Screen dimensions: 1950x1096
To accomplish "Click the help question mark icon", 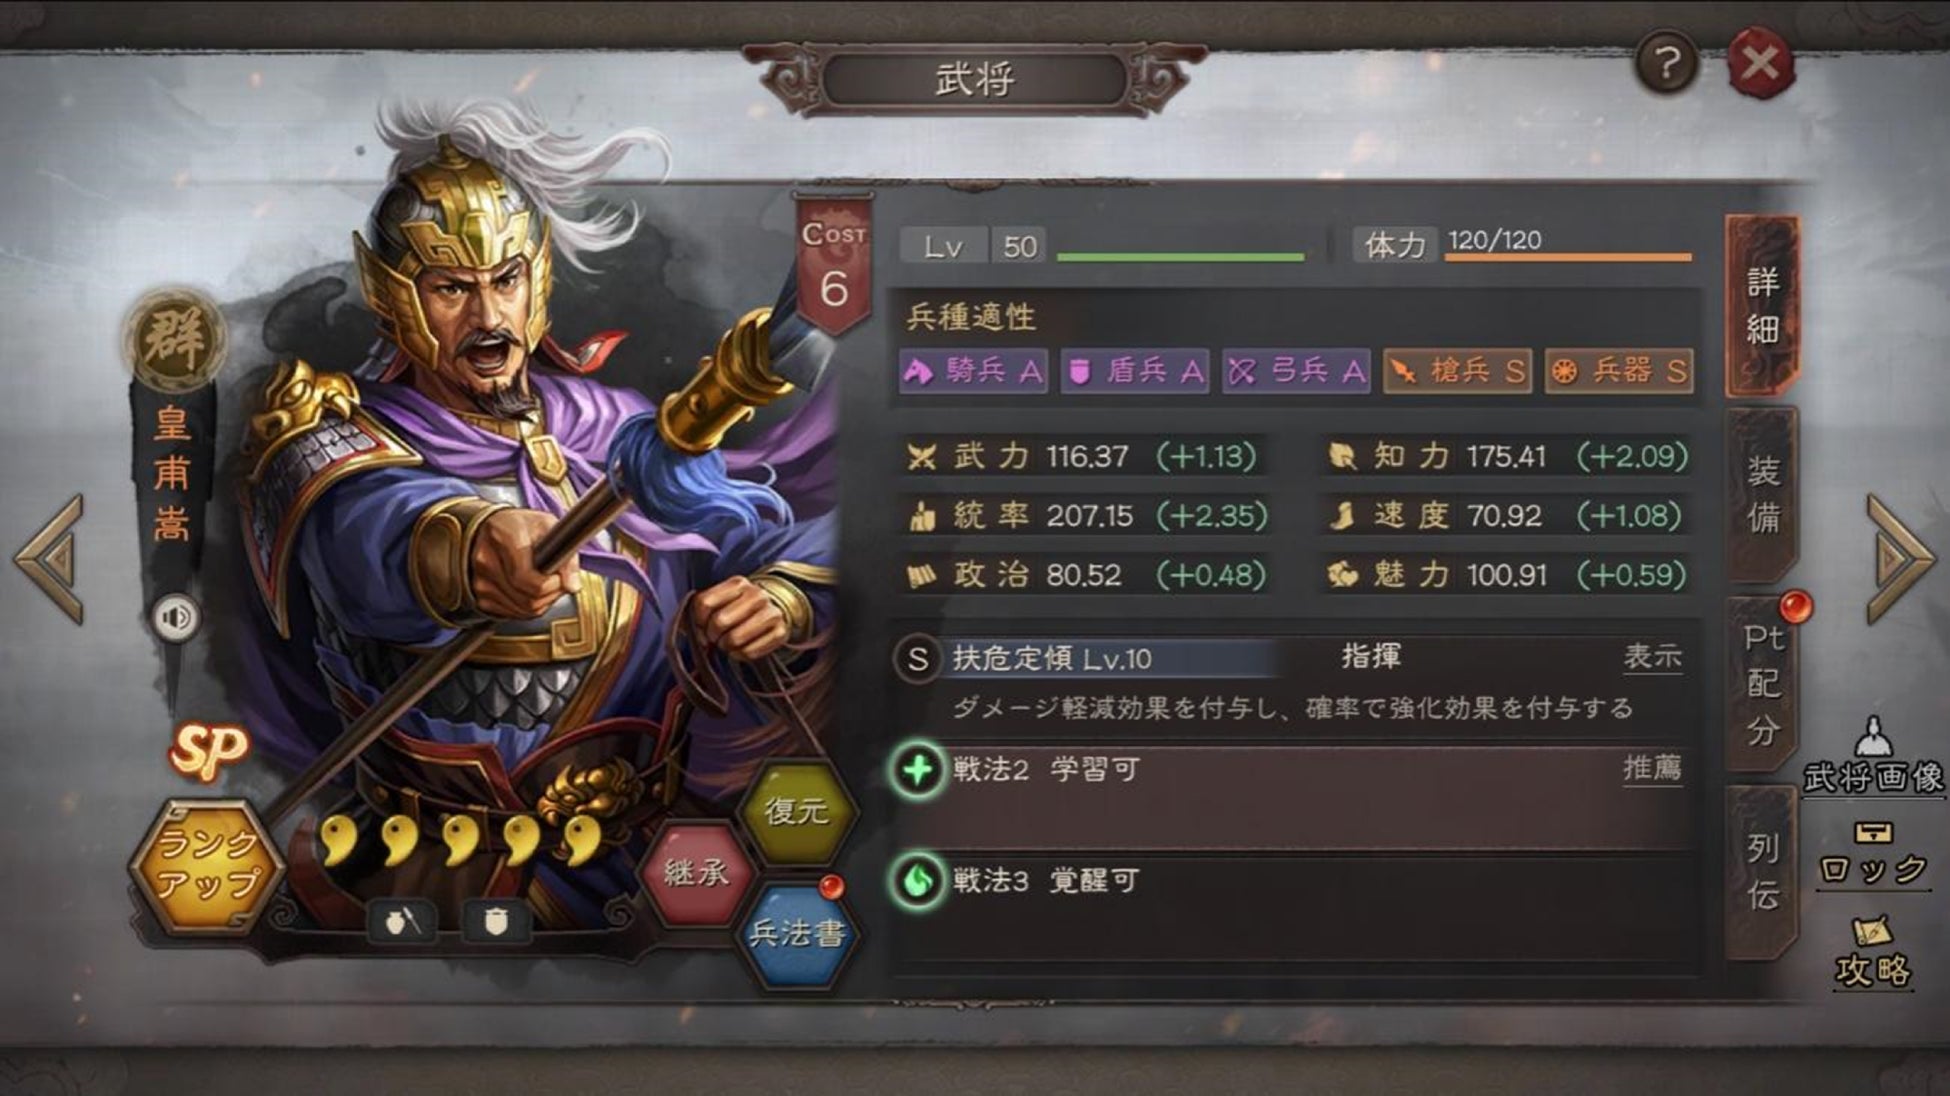I will 1665,63.
